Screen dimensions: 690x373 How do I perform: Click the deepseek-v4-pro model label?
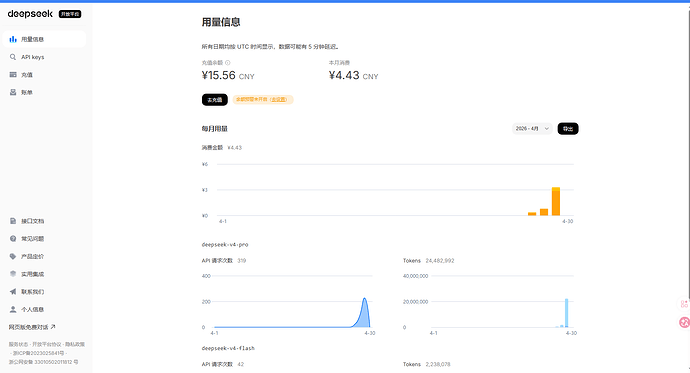[x=225, y=245]
